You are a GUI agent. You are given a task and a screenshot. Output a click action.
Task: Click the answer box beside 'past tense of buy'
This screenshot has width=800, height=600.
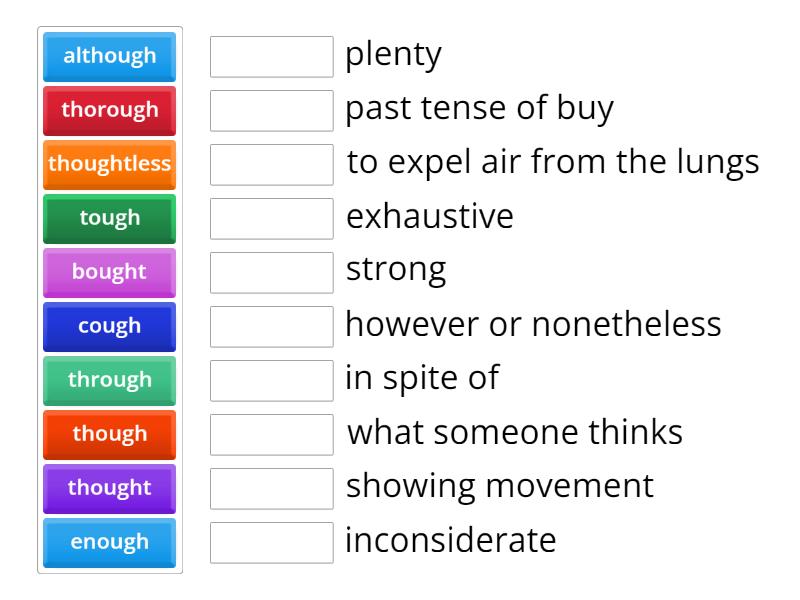point(272,111)
